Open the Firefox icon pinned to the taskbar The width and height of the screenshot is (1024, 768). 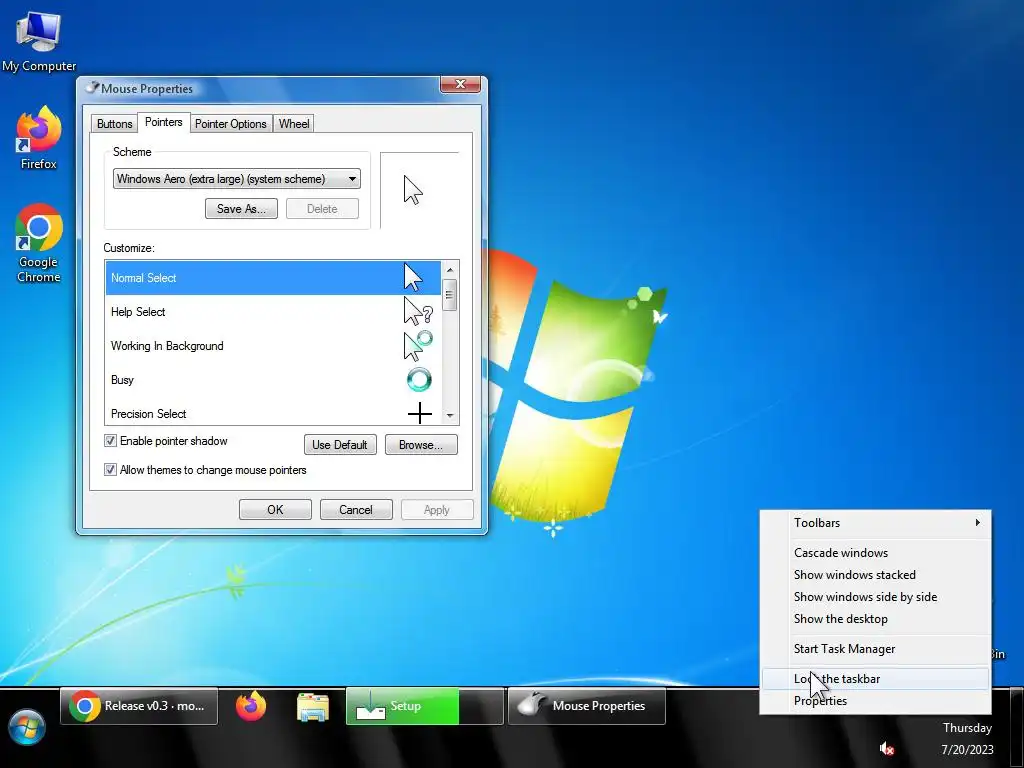tap(251, 706)
